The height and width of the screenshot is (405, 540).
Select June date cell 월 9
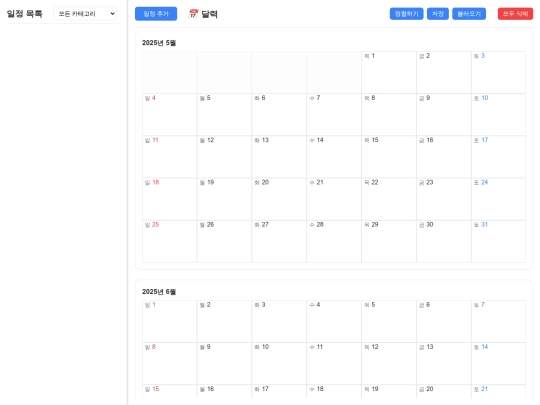pos(224,364)
